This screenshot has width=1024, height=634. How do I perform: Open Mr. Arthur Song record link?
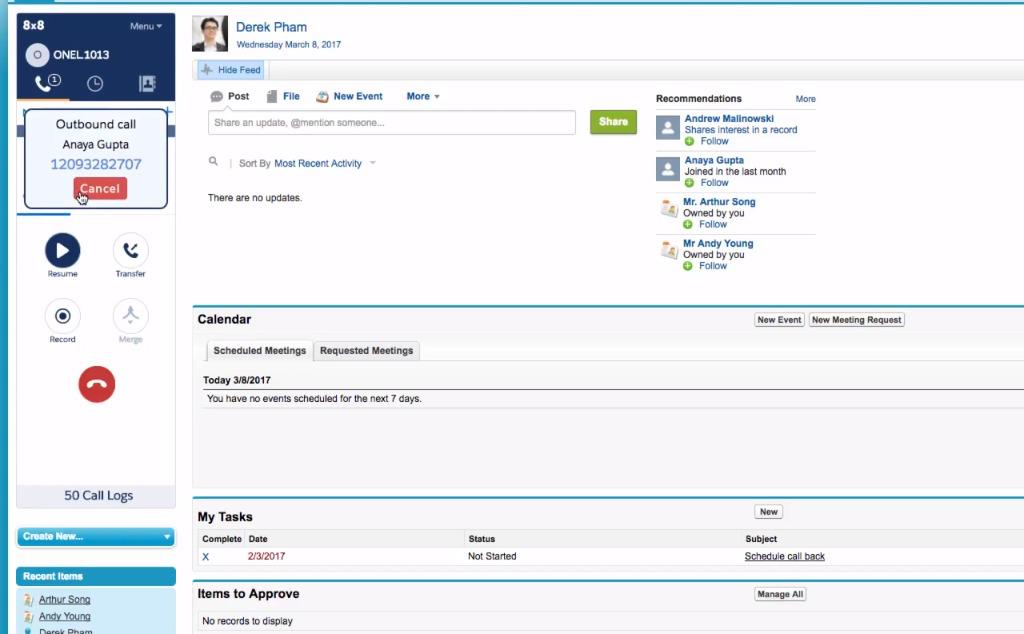pos(719,202)
